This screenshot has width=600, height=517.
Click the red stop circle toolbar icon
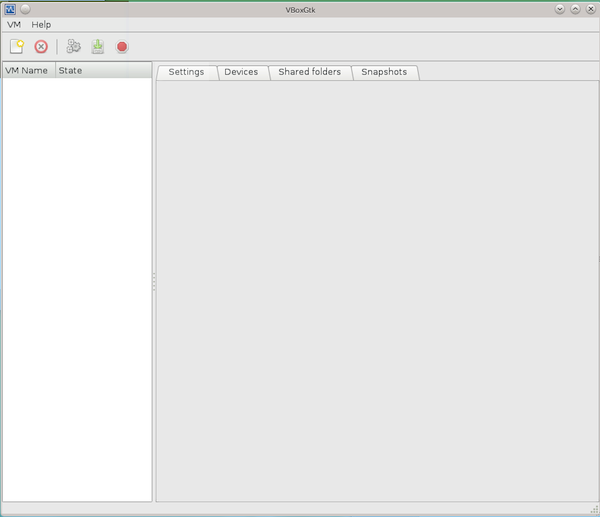pos(122,47)
